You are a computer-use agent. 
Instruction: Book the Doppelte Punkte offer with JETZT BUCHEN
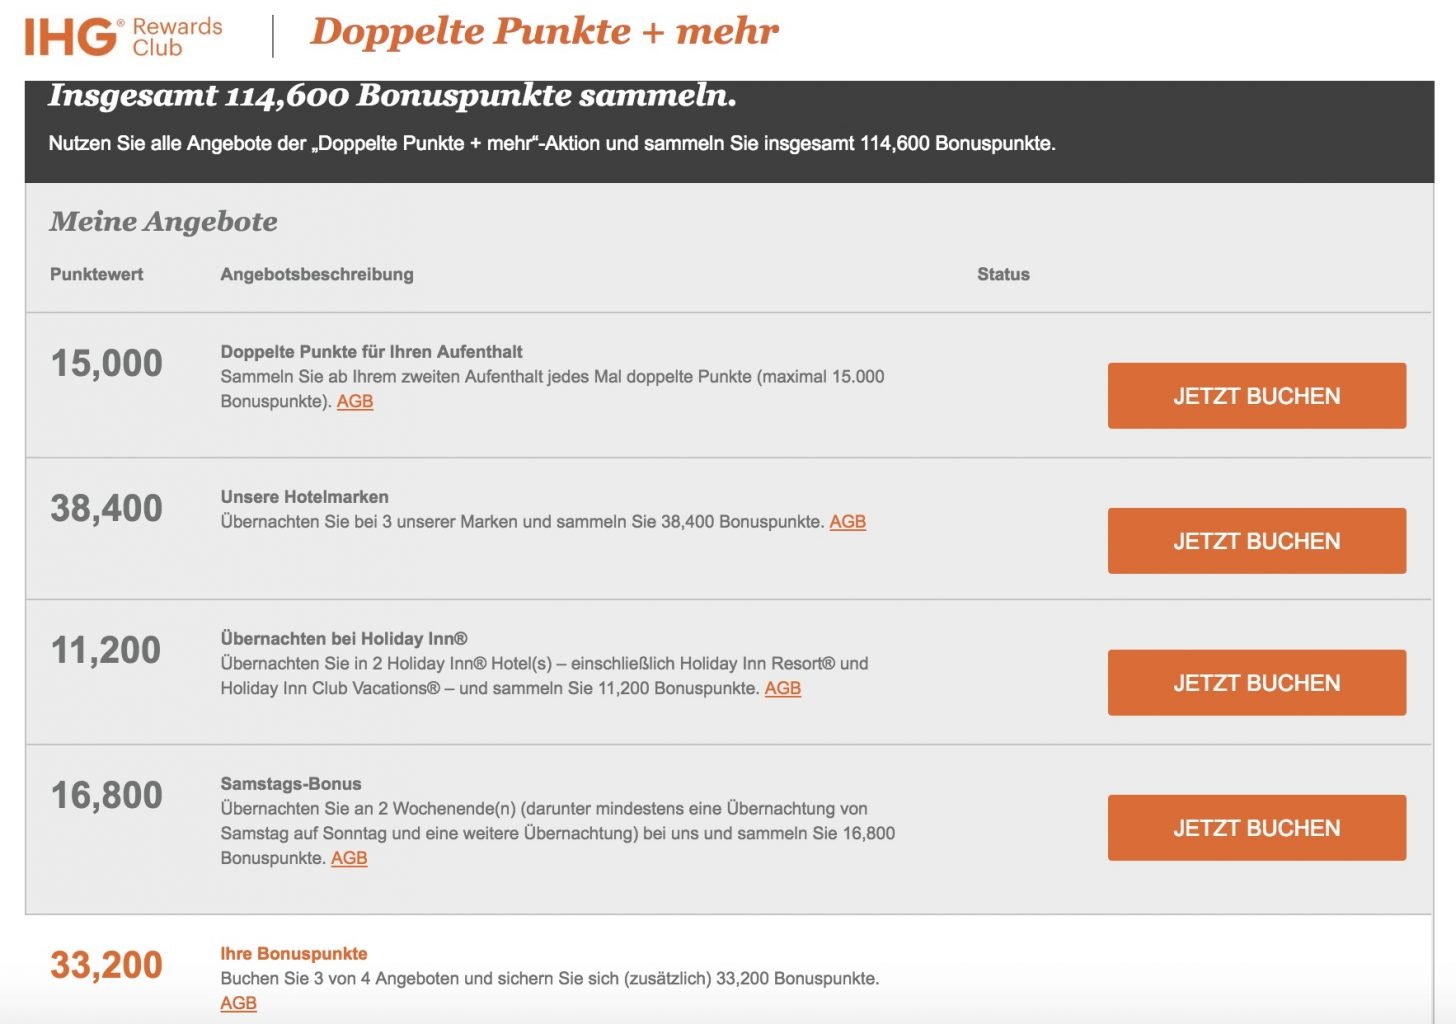[1256, 396]
